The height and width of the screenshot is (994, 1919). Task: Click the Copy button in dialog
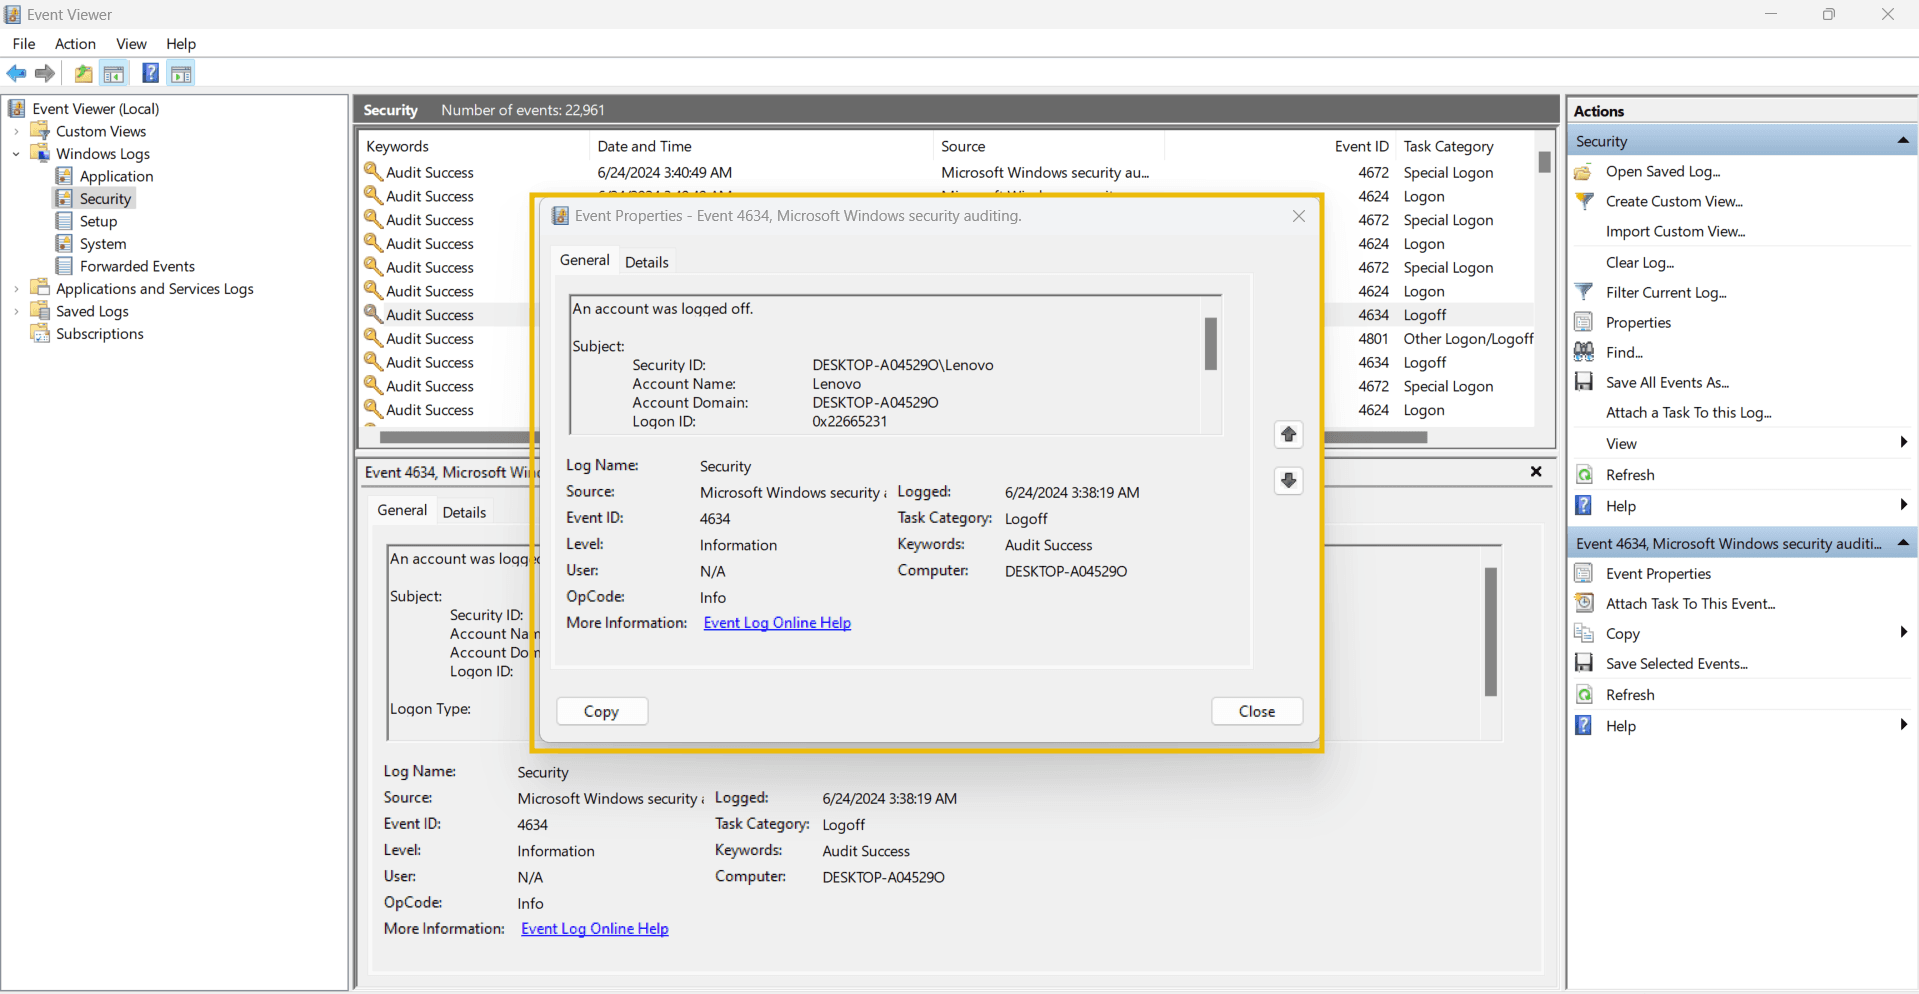(x=601, y=711)
